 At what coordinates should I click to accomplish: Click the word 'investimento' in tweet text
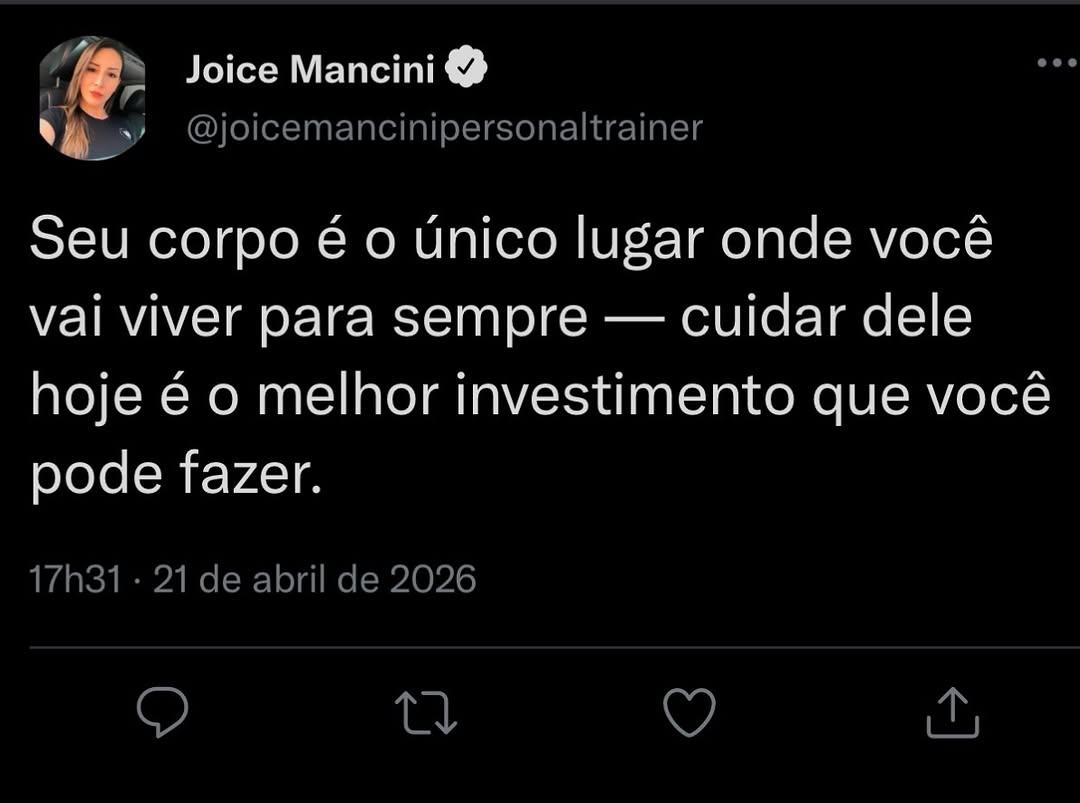(625, 397)
